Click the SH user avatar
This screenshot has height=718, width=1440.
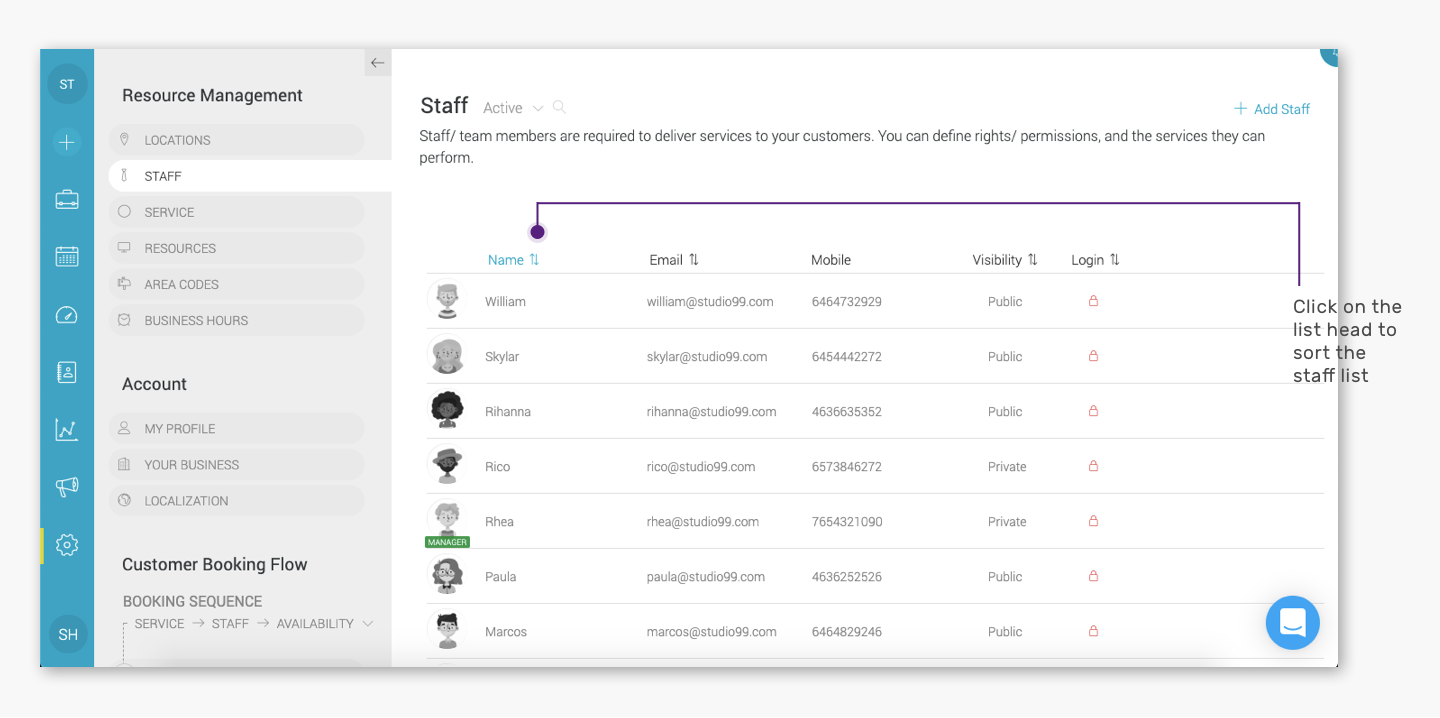(68, 634)
